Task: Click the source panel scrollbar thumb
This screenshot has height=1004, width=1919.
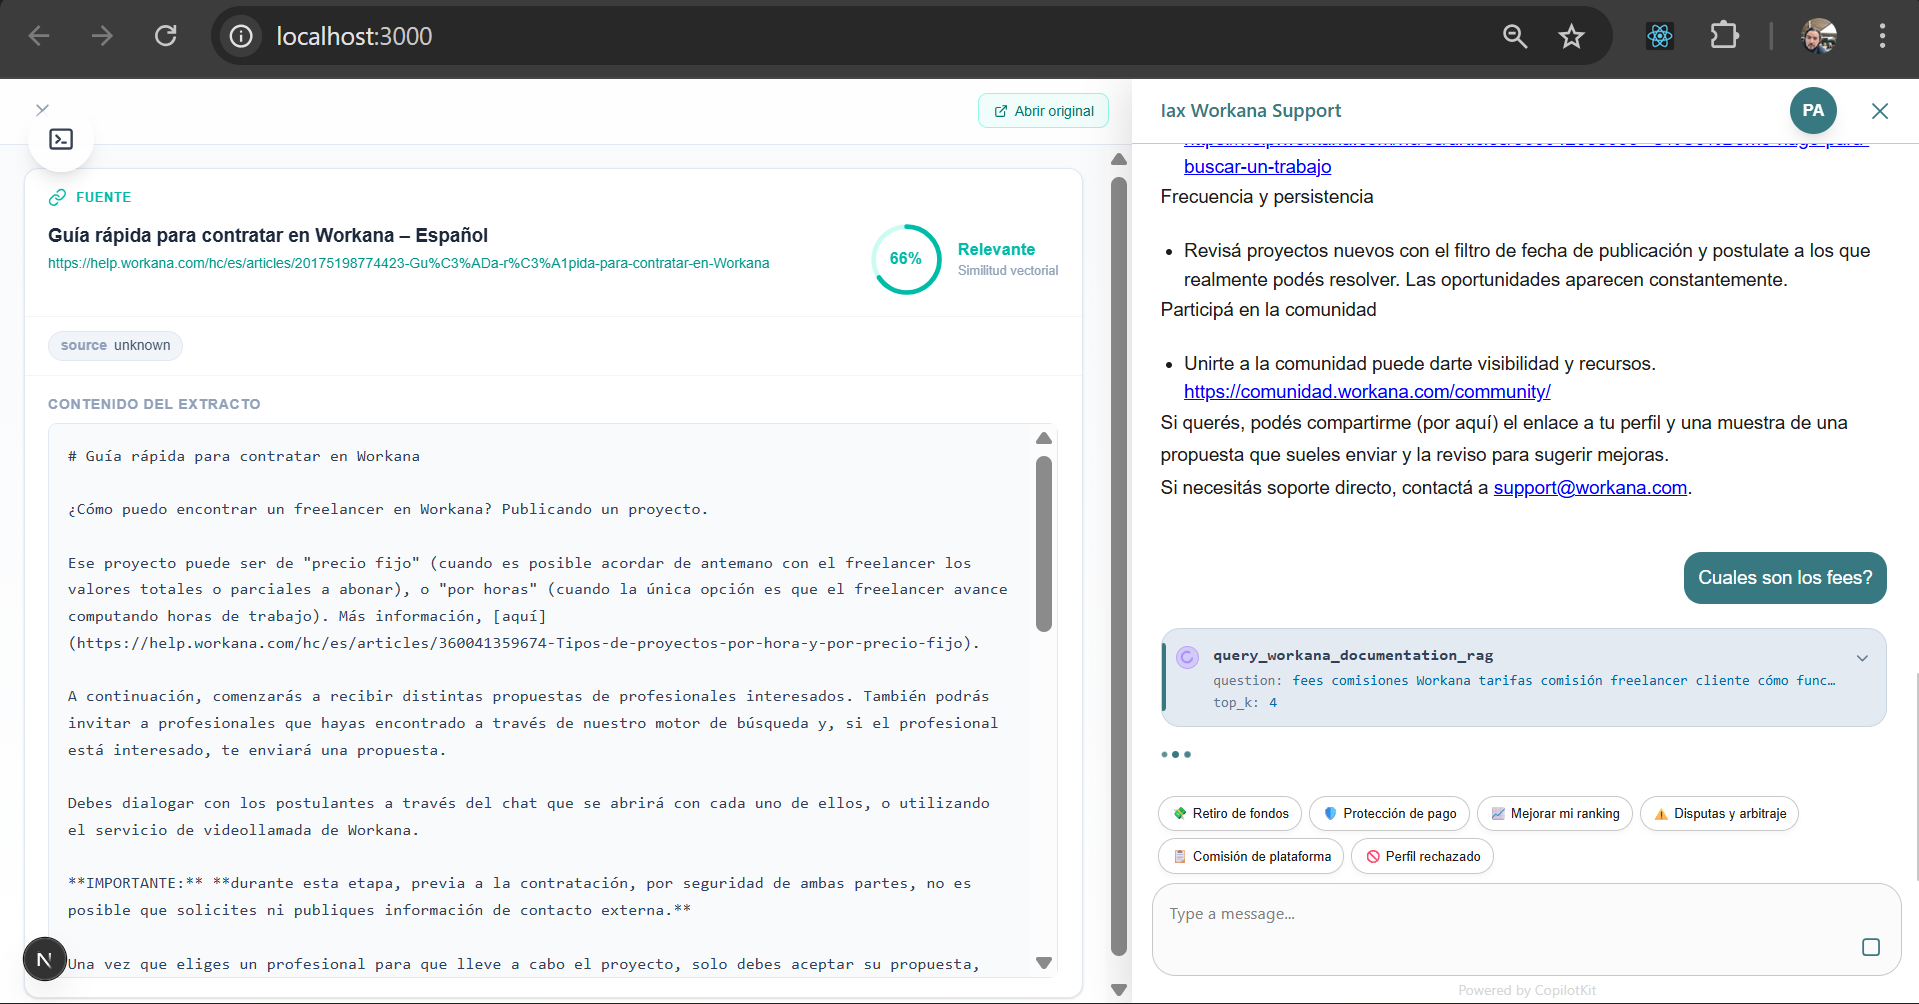Action: click(1119, 566)
